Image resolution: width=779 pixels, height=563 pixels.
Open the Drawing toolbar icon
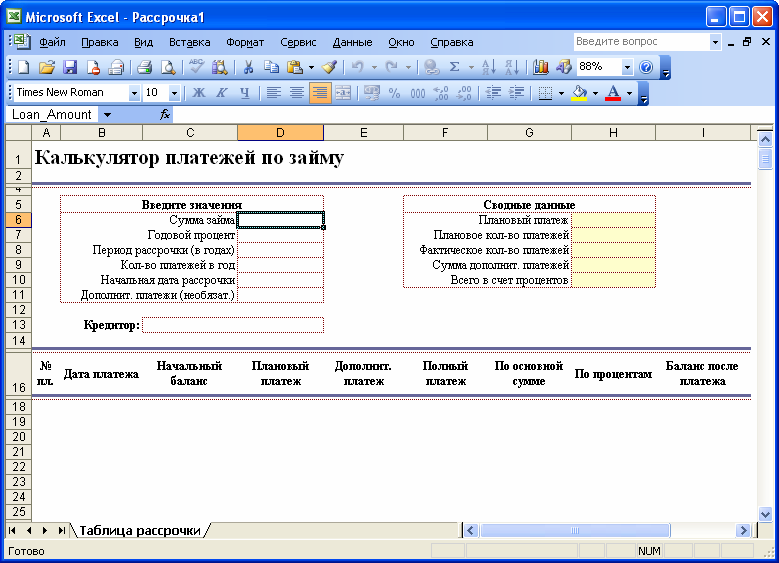564,67
